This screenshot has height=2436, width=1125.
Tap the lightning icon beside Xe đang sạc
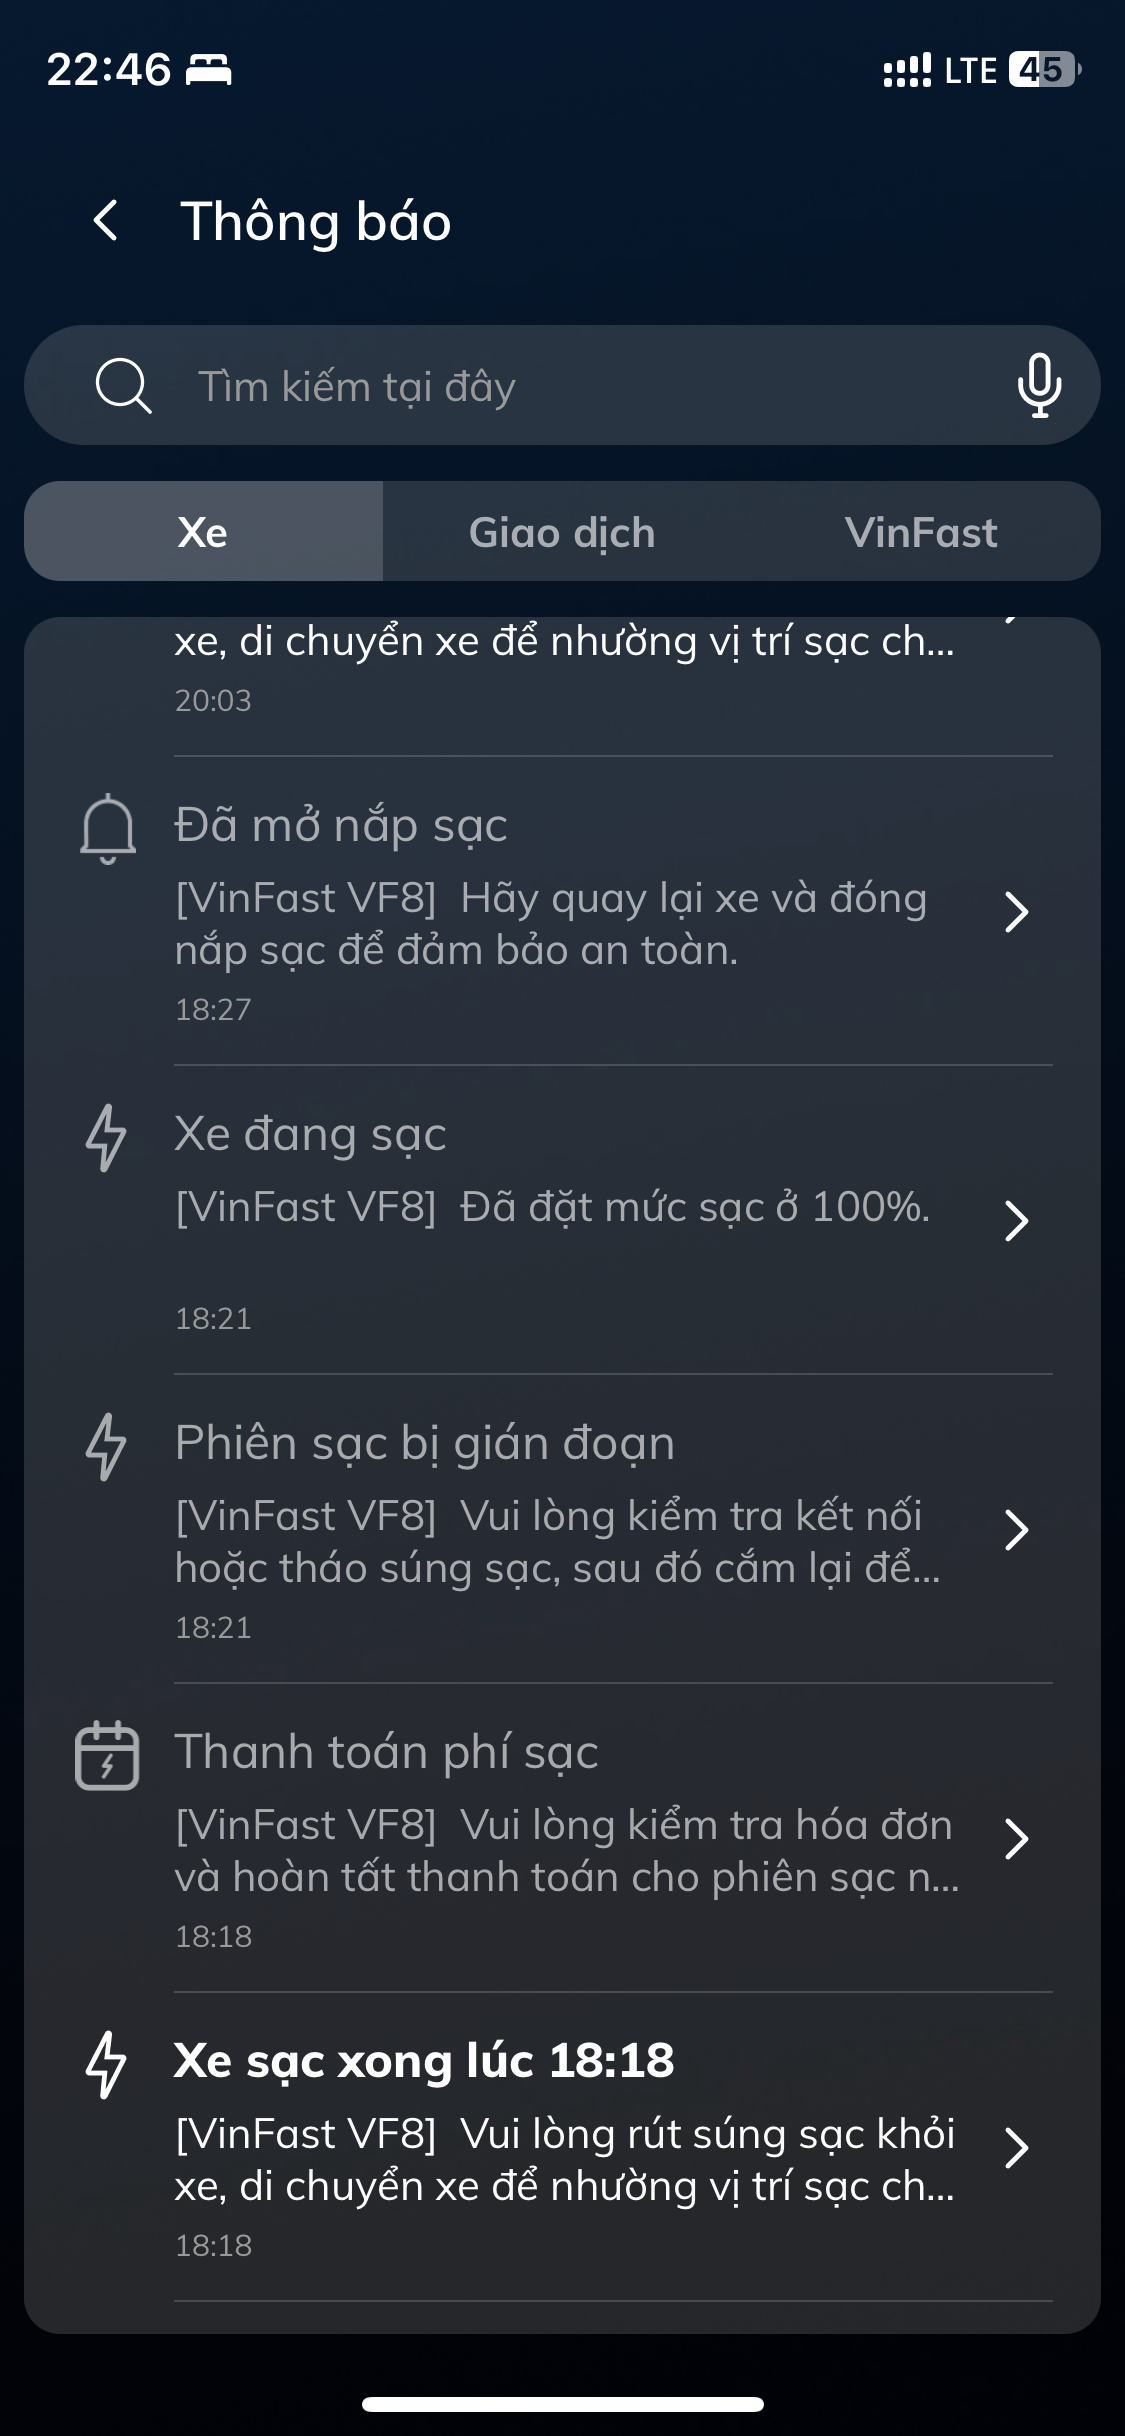coord(106,1137)
